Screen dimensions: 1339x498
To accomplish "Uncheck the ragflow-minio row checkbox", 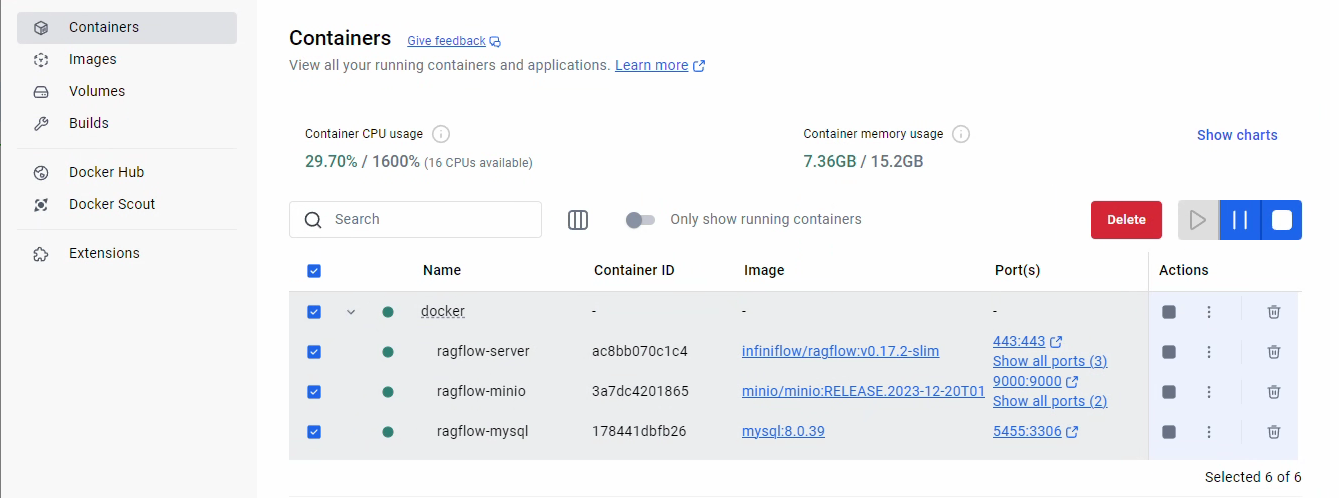I will pos(314,392).
